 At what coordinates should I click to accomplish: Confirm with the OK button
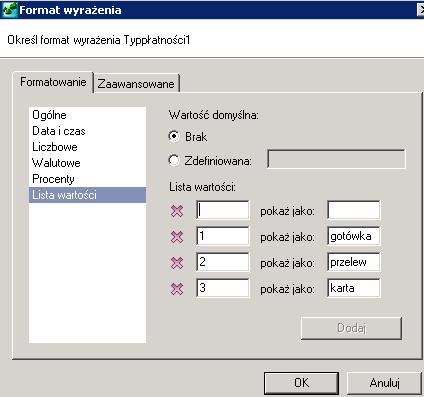point(301,383)
